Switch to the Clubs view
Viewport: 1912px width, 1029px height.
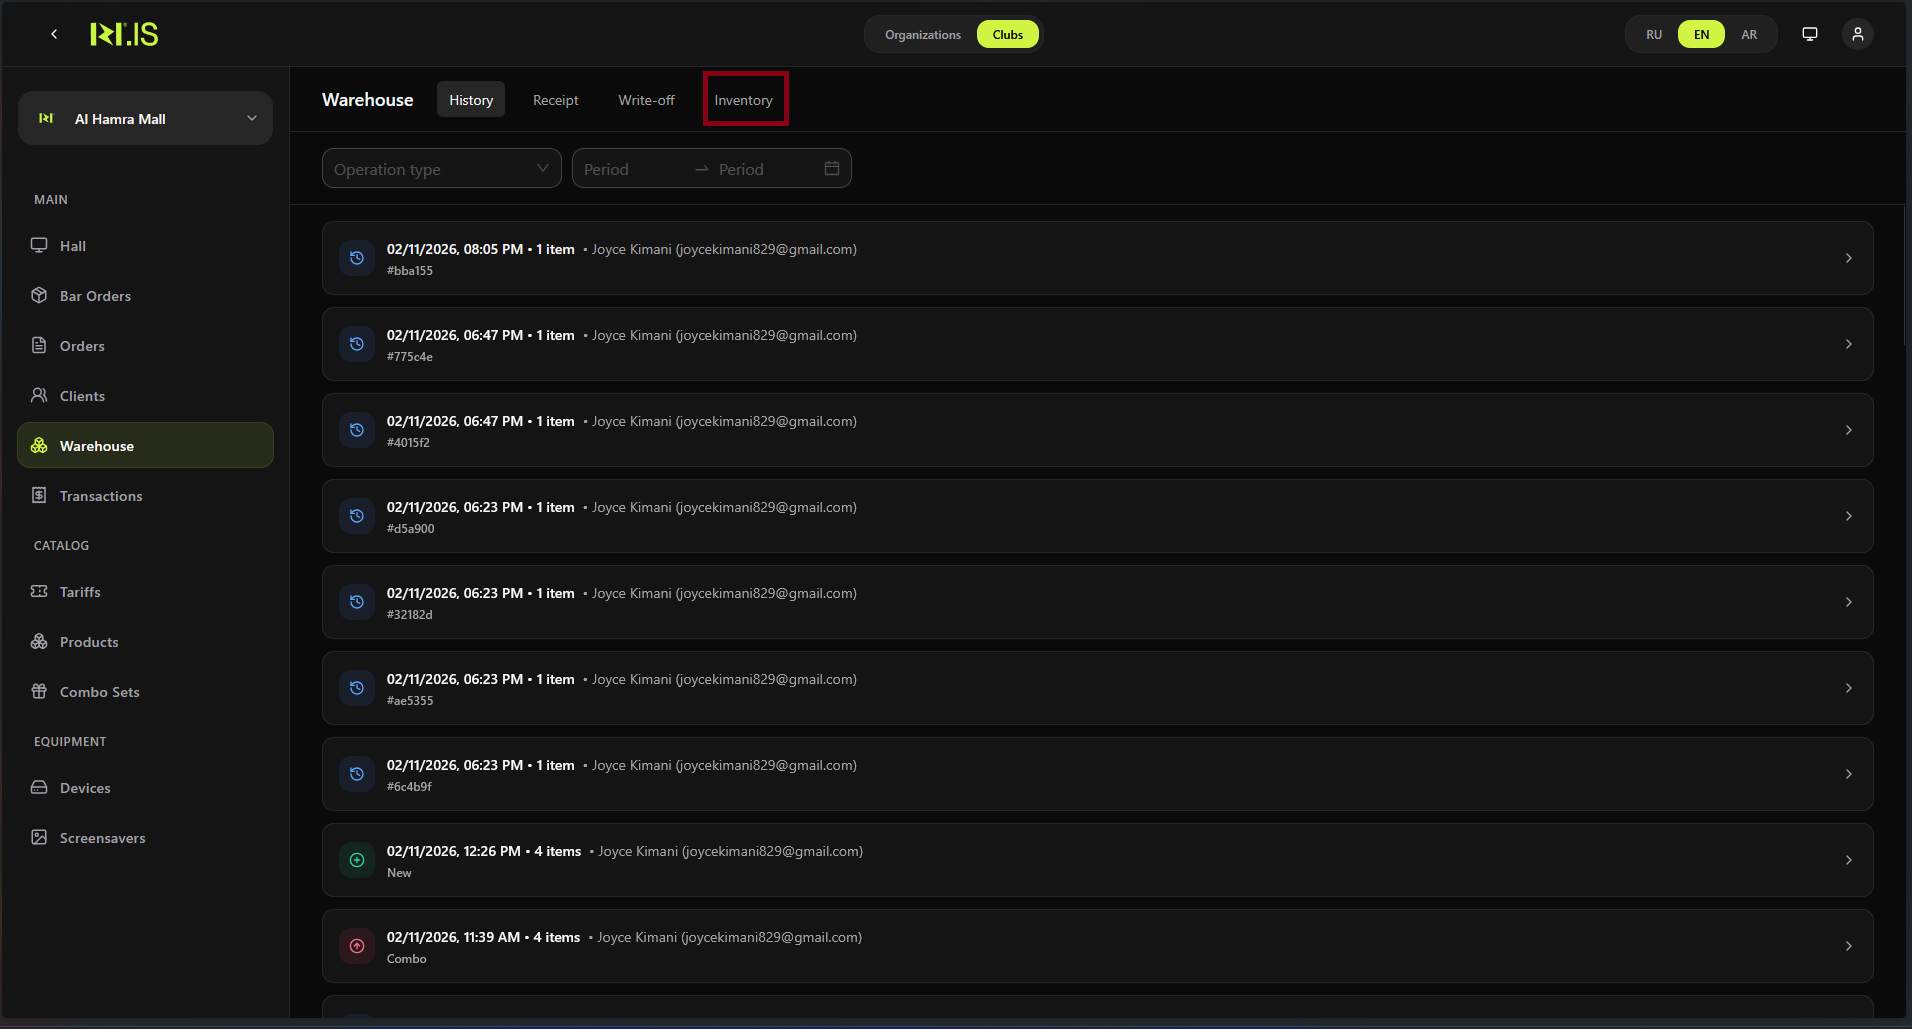tap(1007, 33)
